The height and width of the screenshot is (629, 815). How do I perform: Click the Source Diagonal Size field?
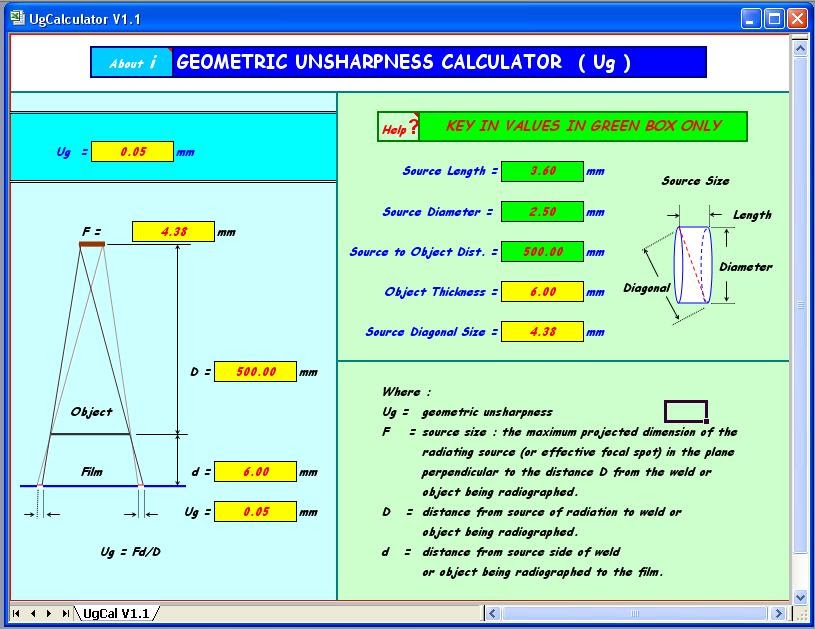point(541,330)
